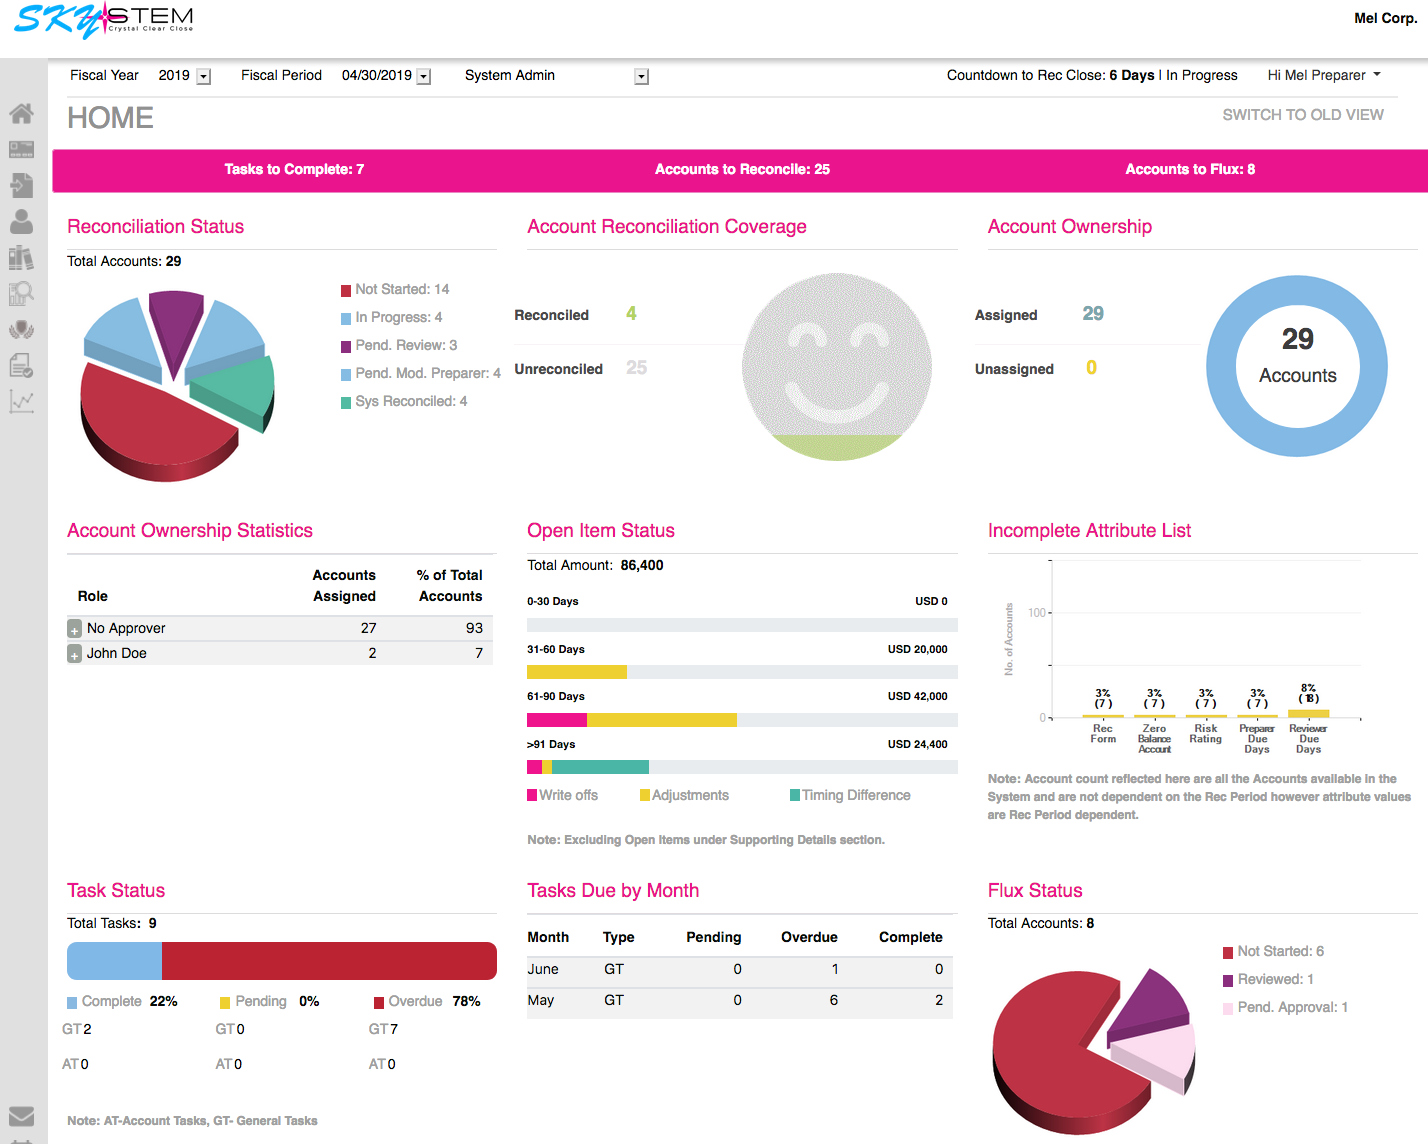This screenshot has width=1428, height=1144.
Task: Click the Accounts to Flux: 8 link
Action: coord(1190,170)
